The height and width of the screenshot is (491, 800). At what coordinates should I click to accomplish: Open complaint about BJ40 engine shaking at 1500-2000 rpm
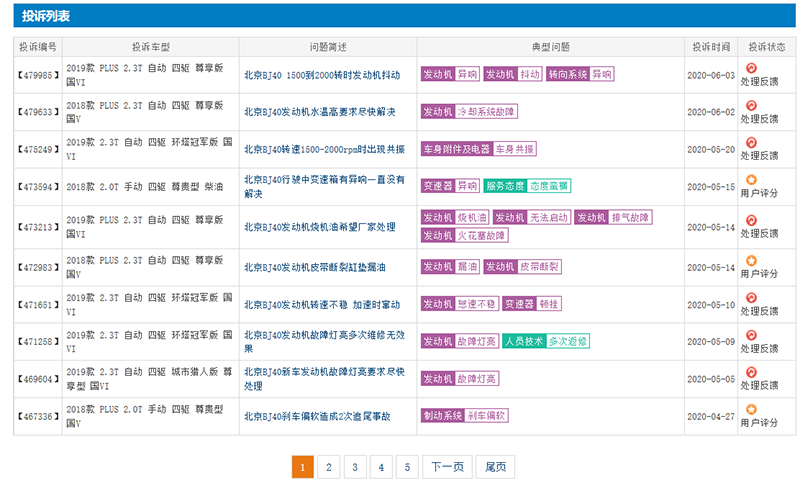322,75
